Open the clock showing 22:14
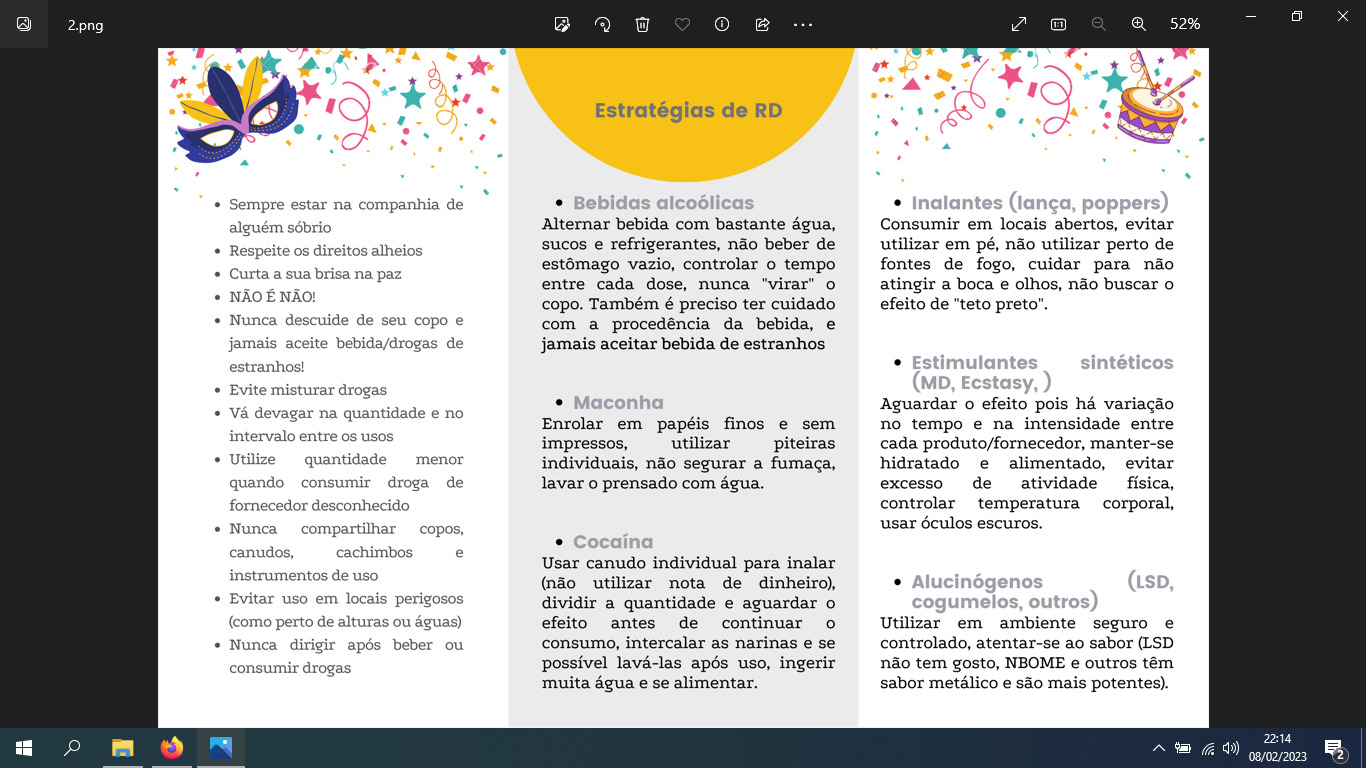 click(1277, 748)
